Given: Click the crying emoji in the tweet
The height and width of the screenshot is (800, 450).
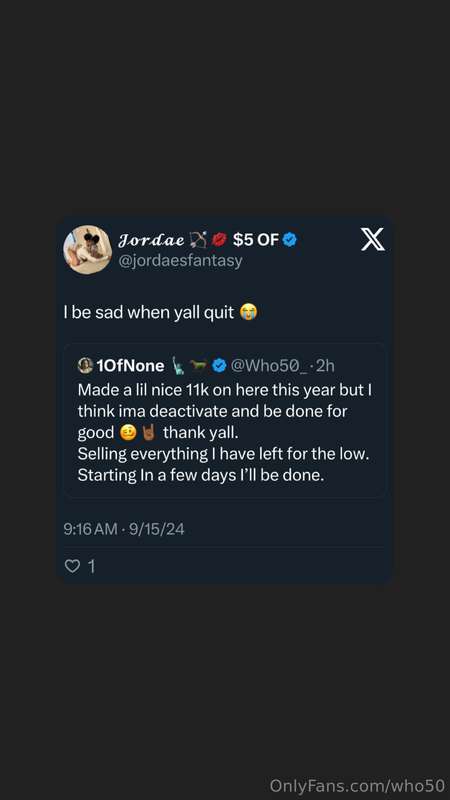Looking at the screenshot, I should point(248,312).
